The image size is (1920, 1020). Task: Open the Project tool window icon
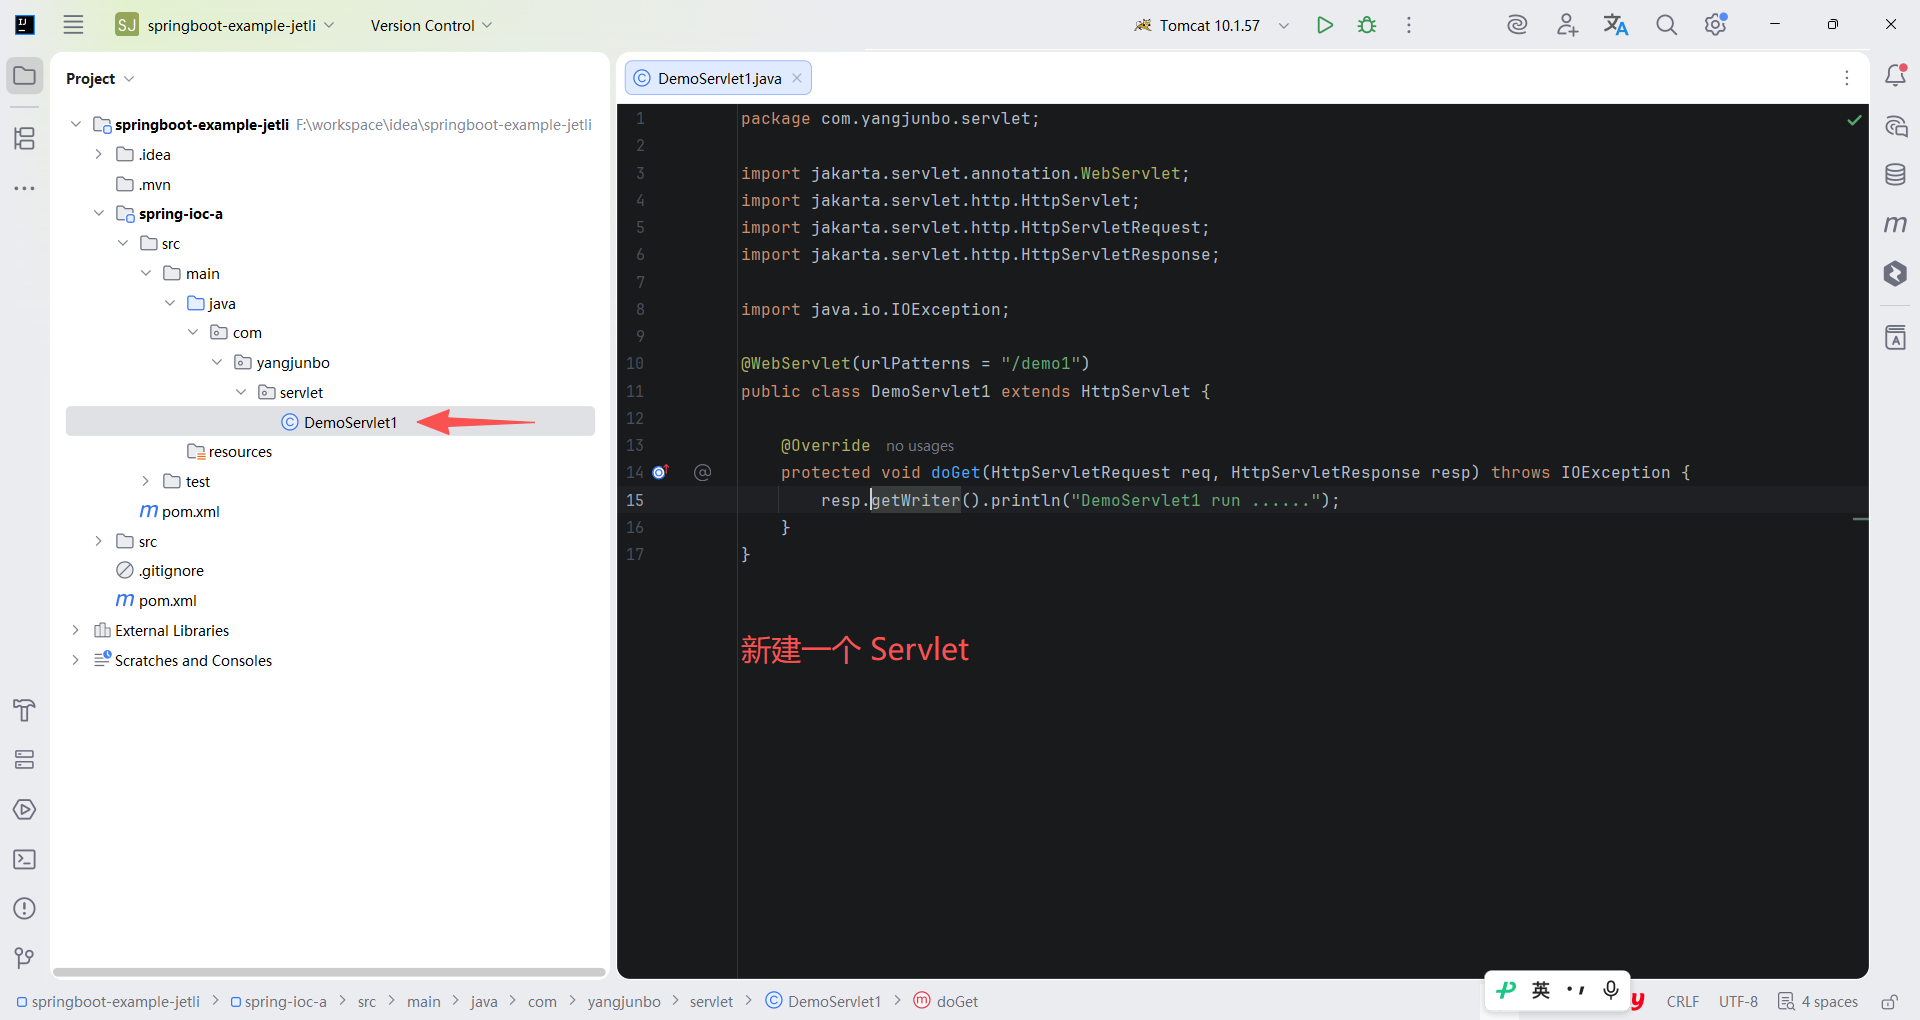pyautogui.click(x=25, y=76)
